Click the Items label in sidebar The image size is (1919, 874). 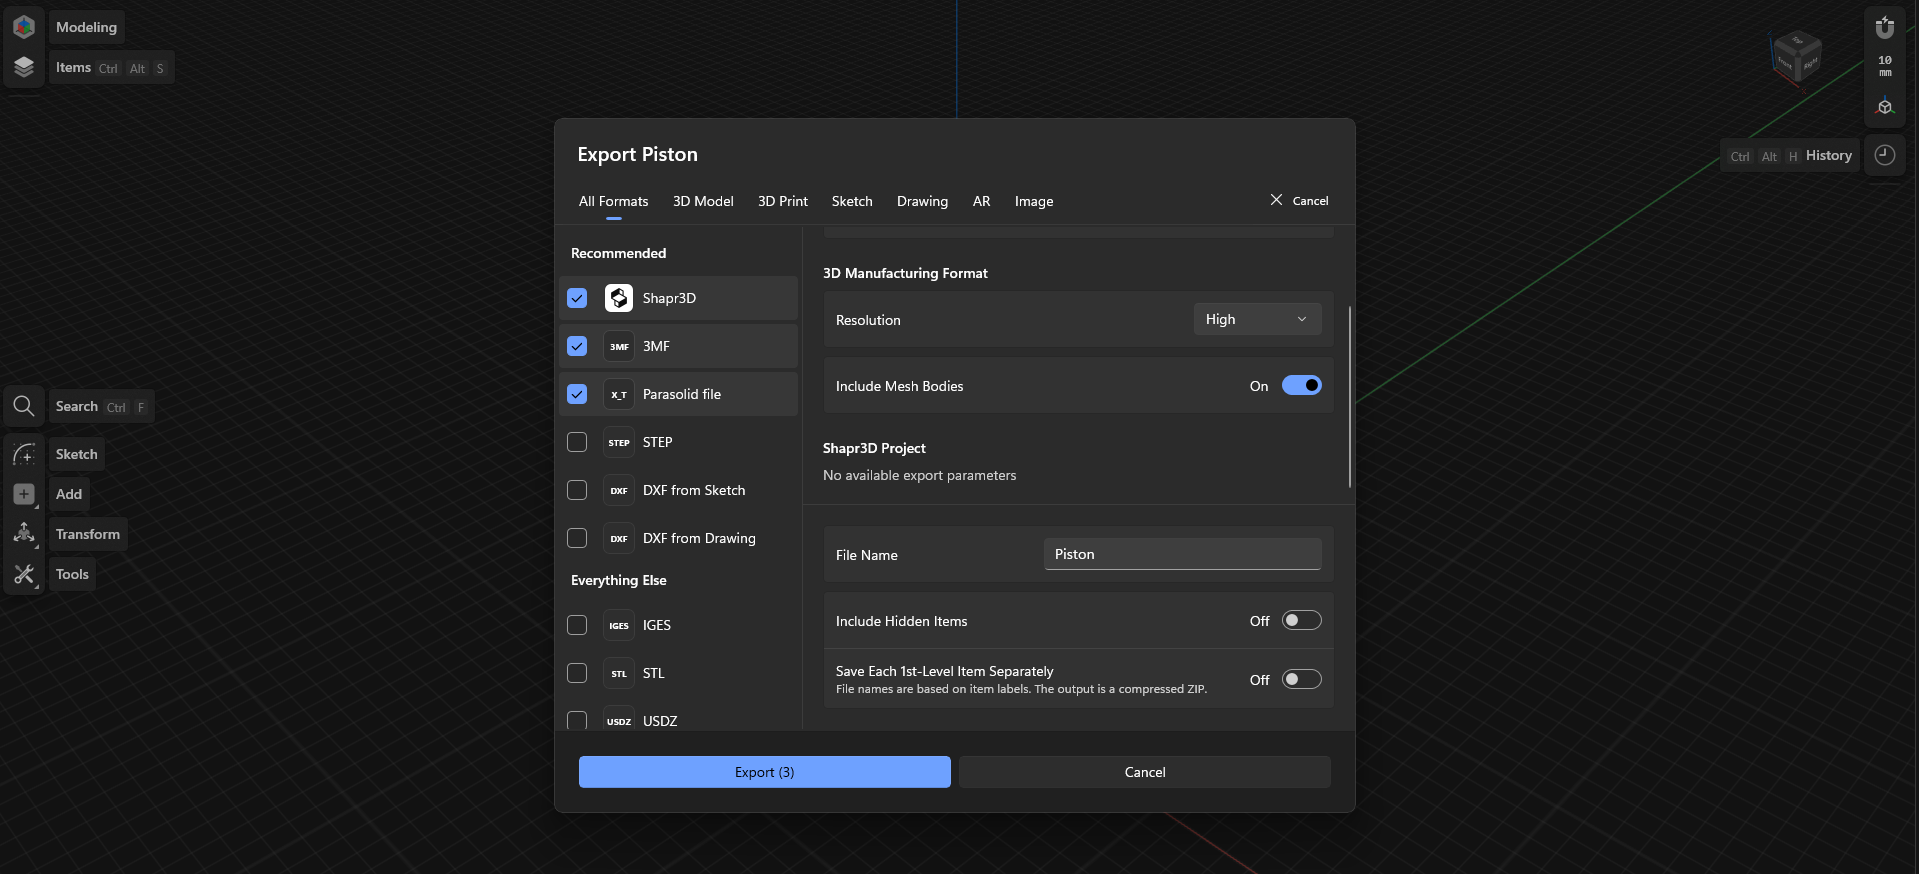click(73, 67)
